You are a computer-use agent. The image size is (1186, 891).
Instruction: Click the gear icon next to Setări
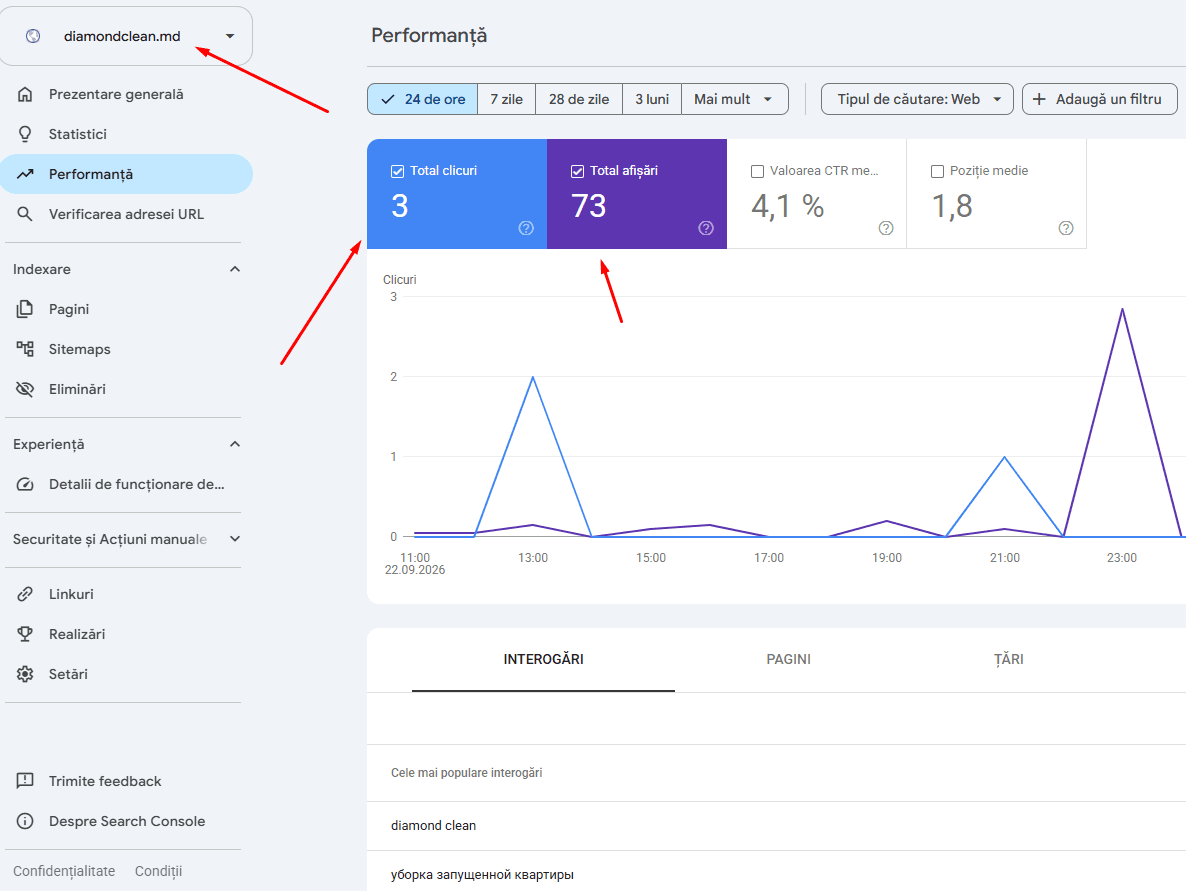tap(25, 674)
